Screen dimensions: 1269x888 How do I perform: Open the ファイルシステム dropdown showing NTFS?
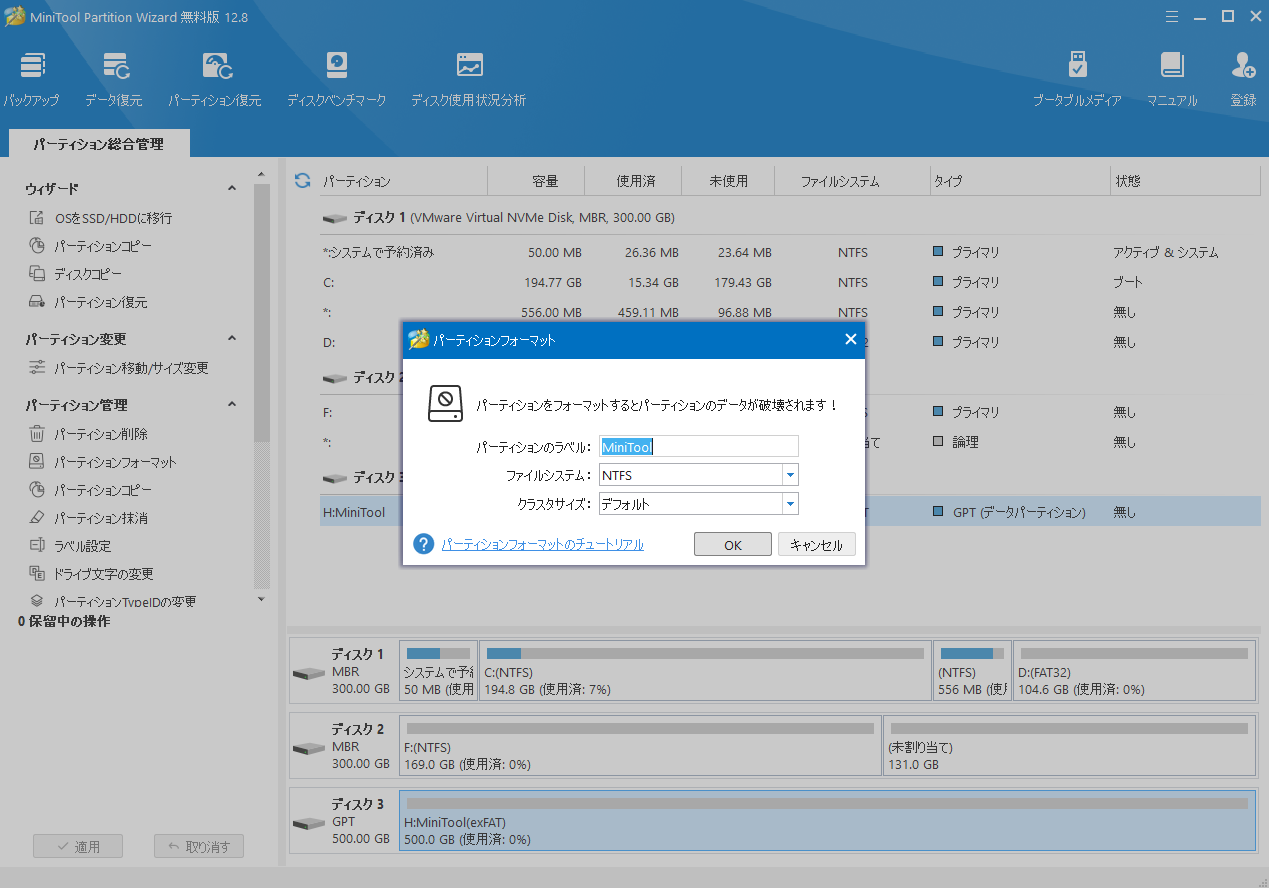click(790, 475)
